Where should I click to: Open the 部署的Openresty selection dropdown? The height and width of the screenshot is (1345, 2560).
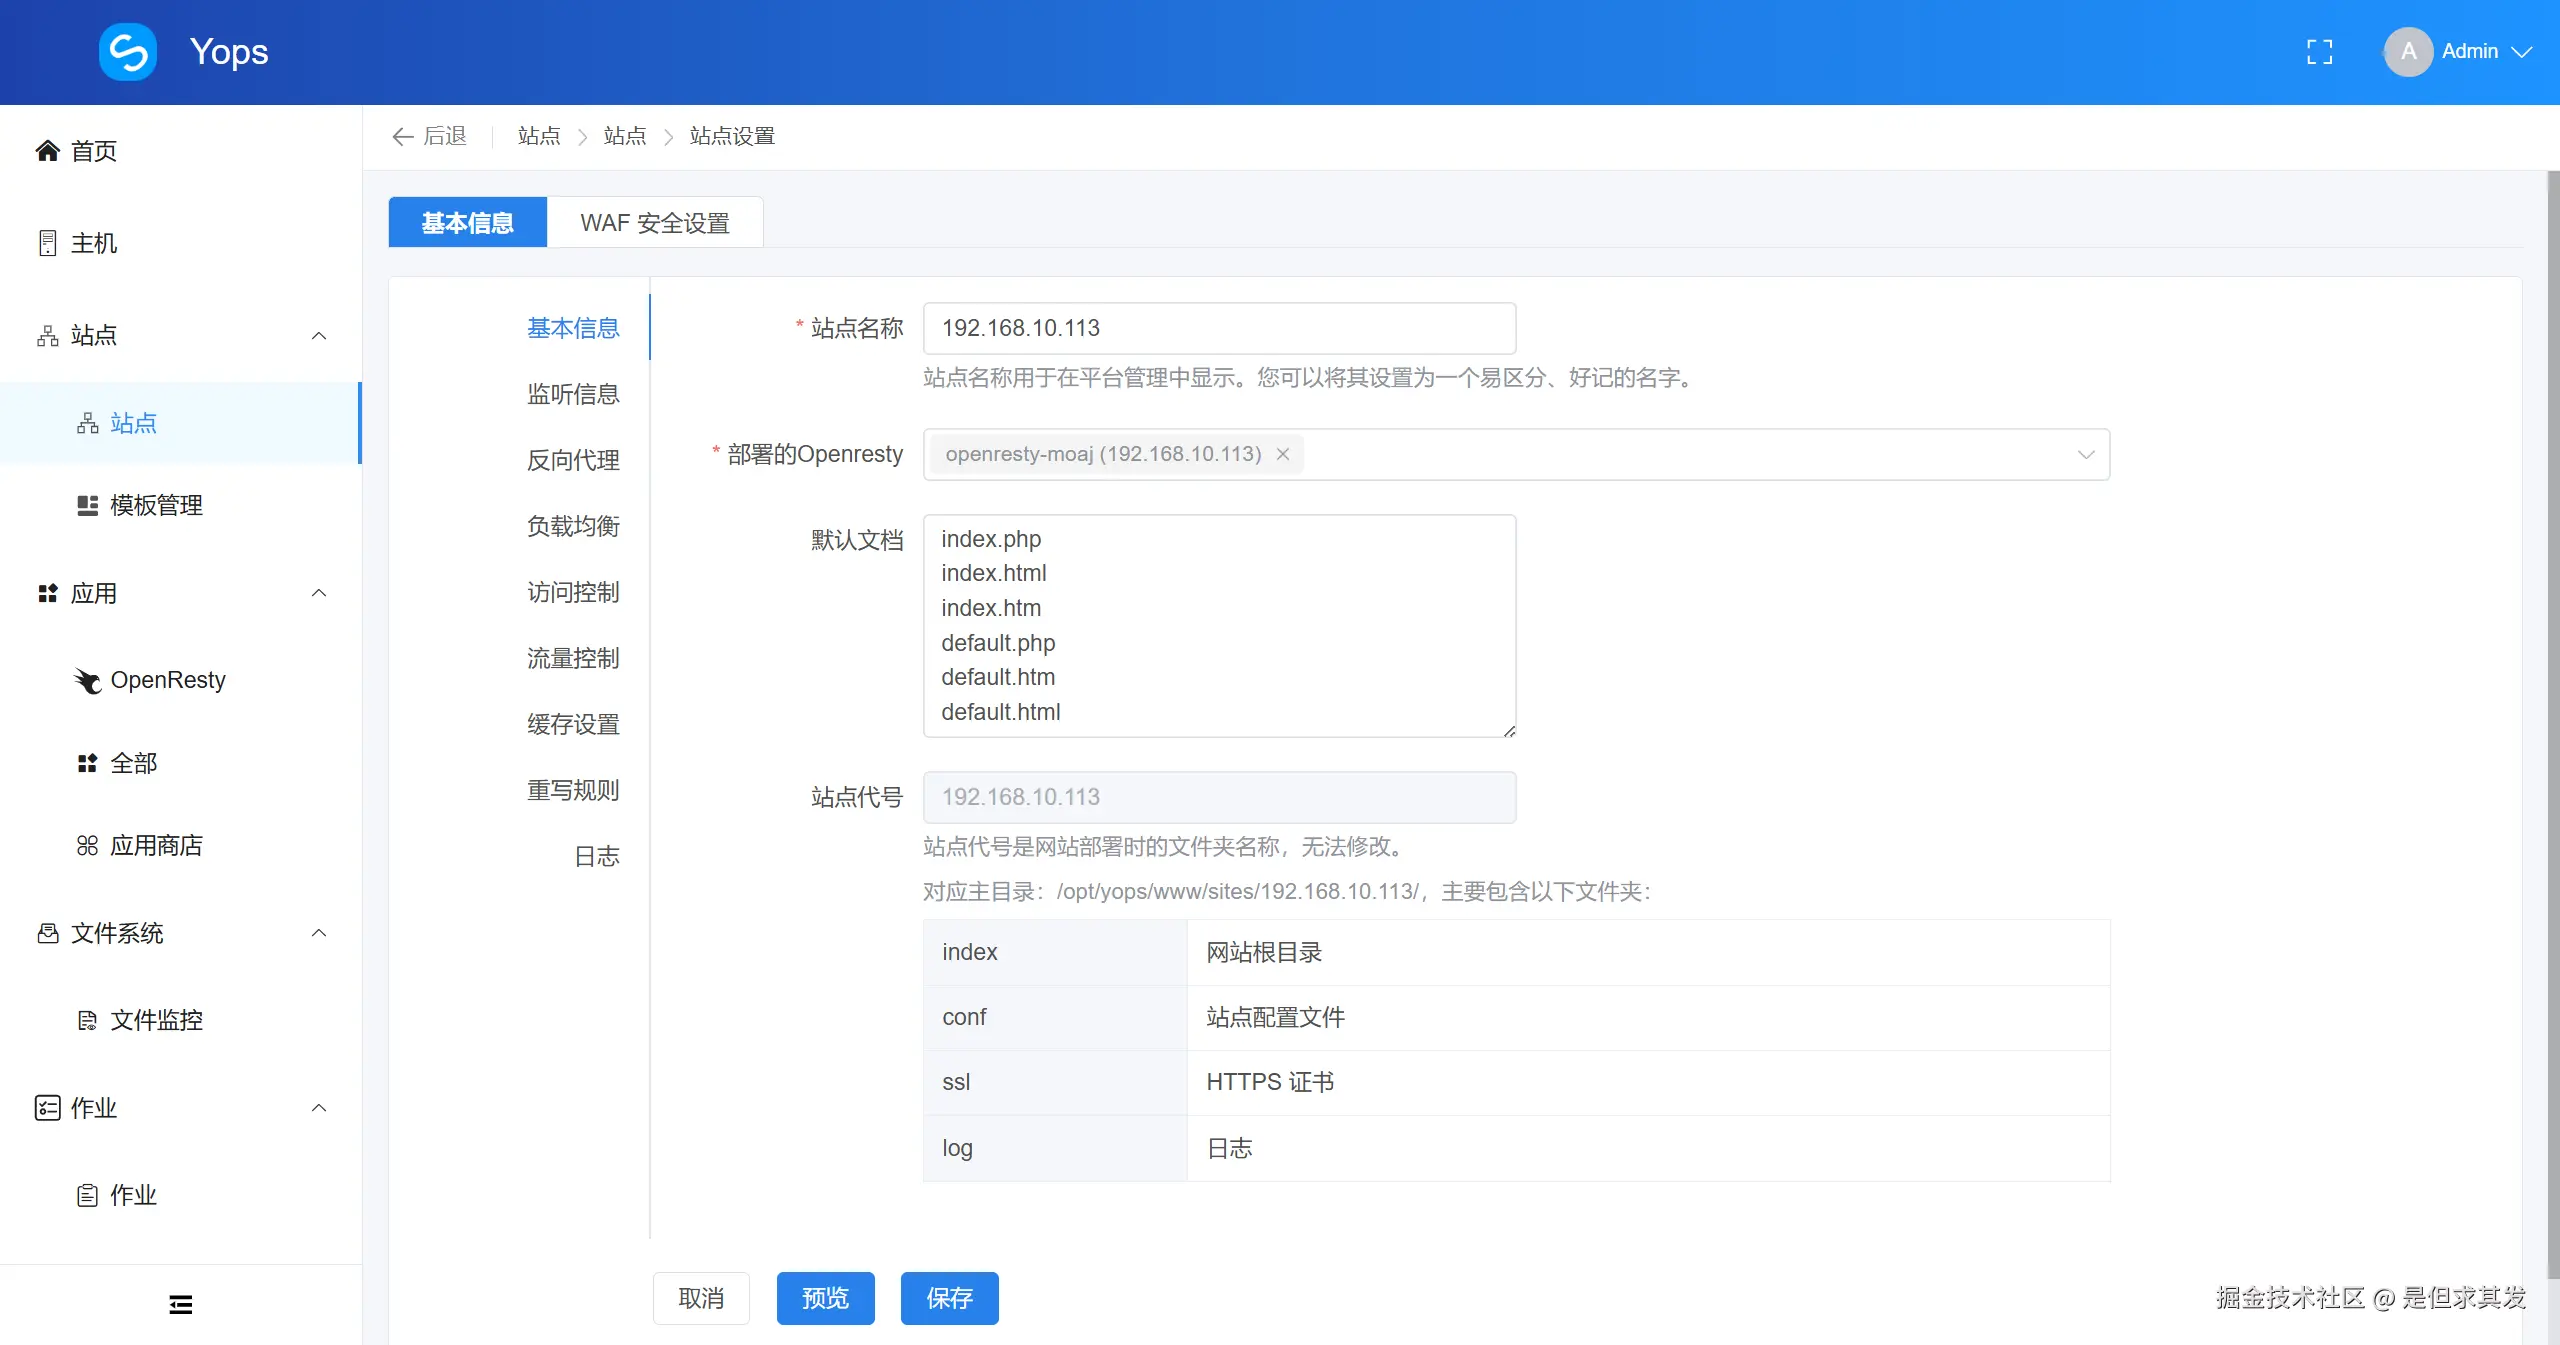2085,454
